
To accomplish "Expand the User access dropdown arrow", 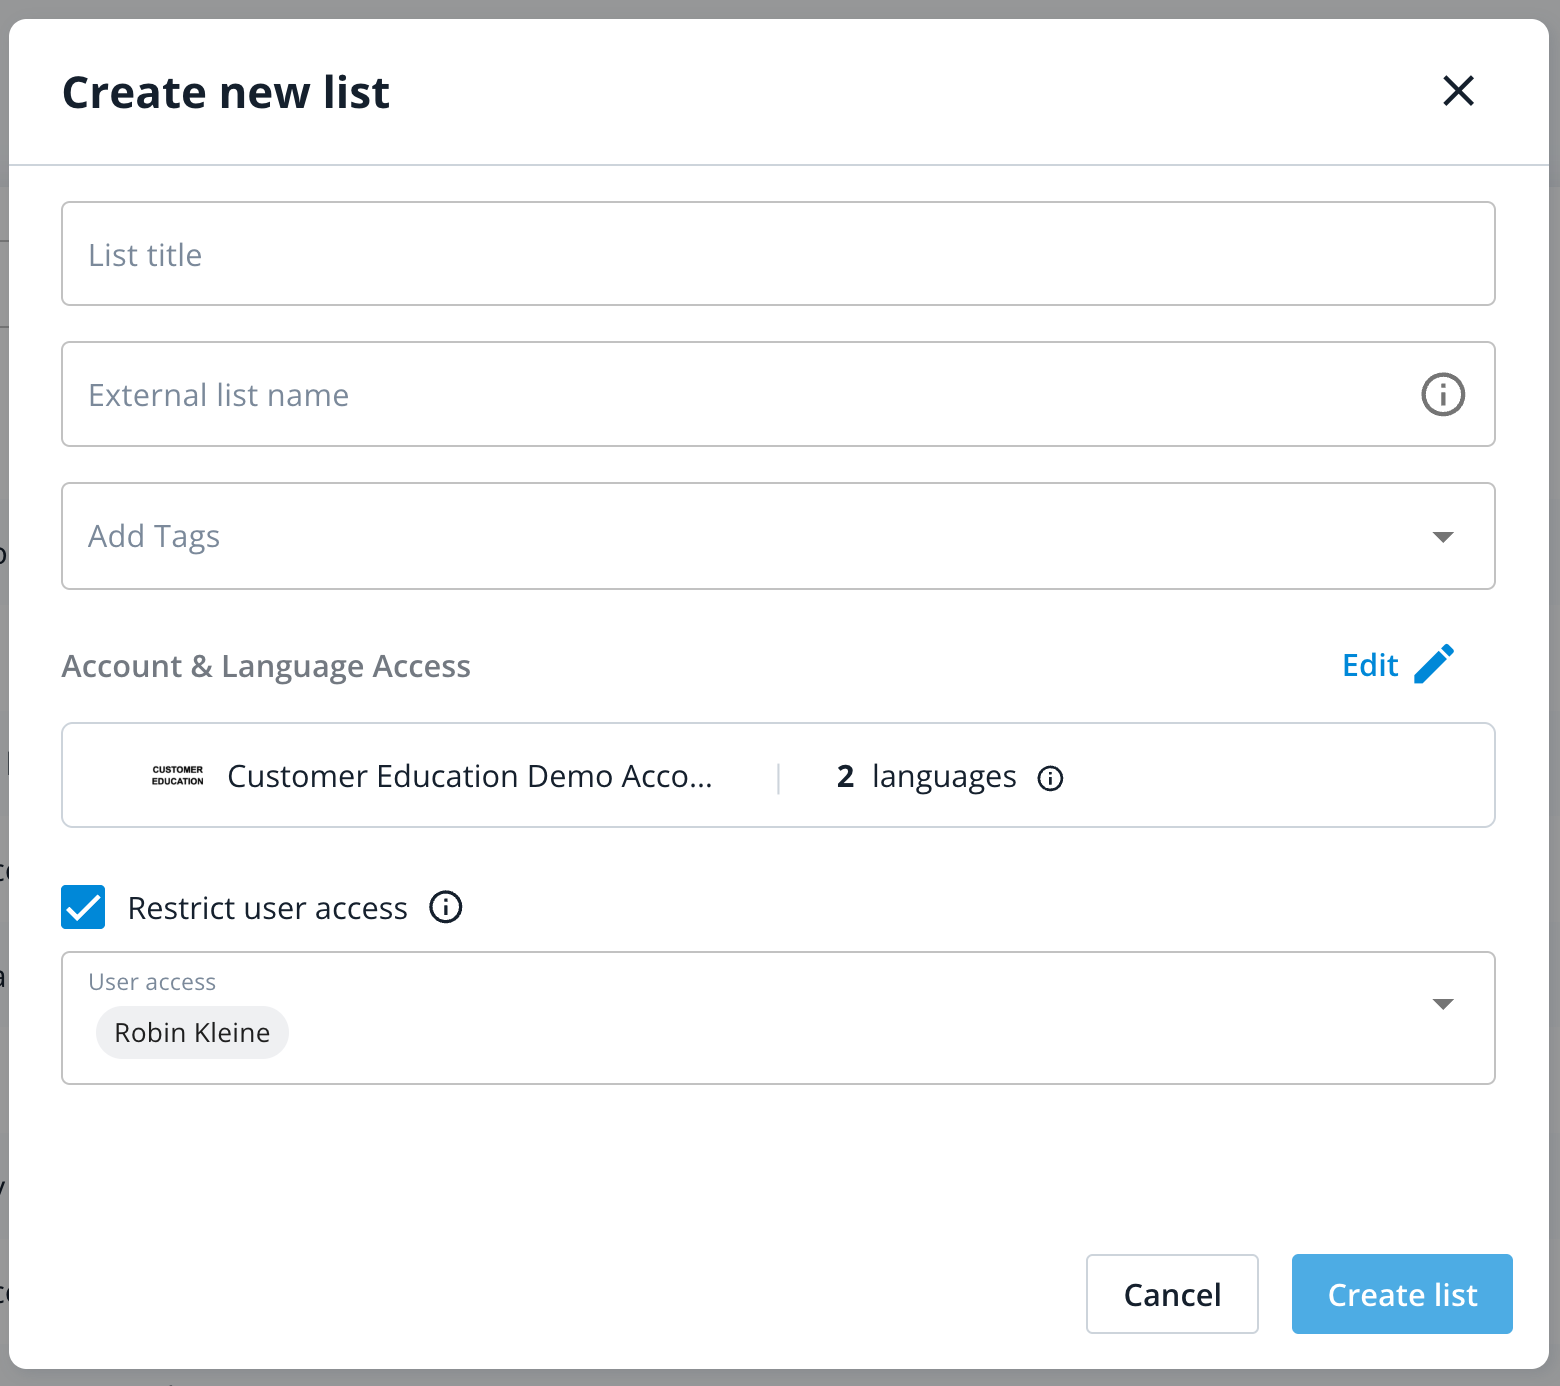I will pyautogui.click(x=1442, y=1004).
